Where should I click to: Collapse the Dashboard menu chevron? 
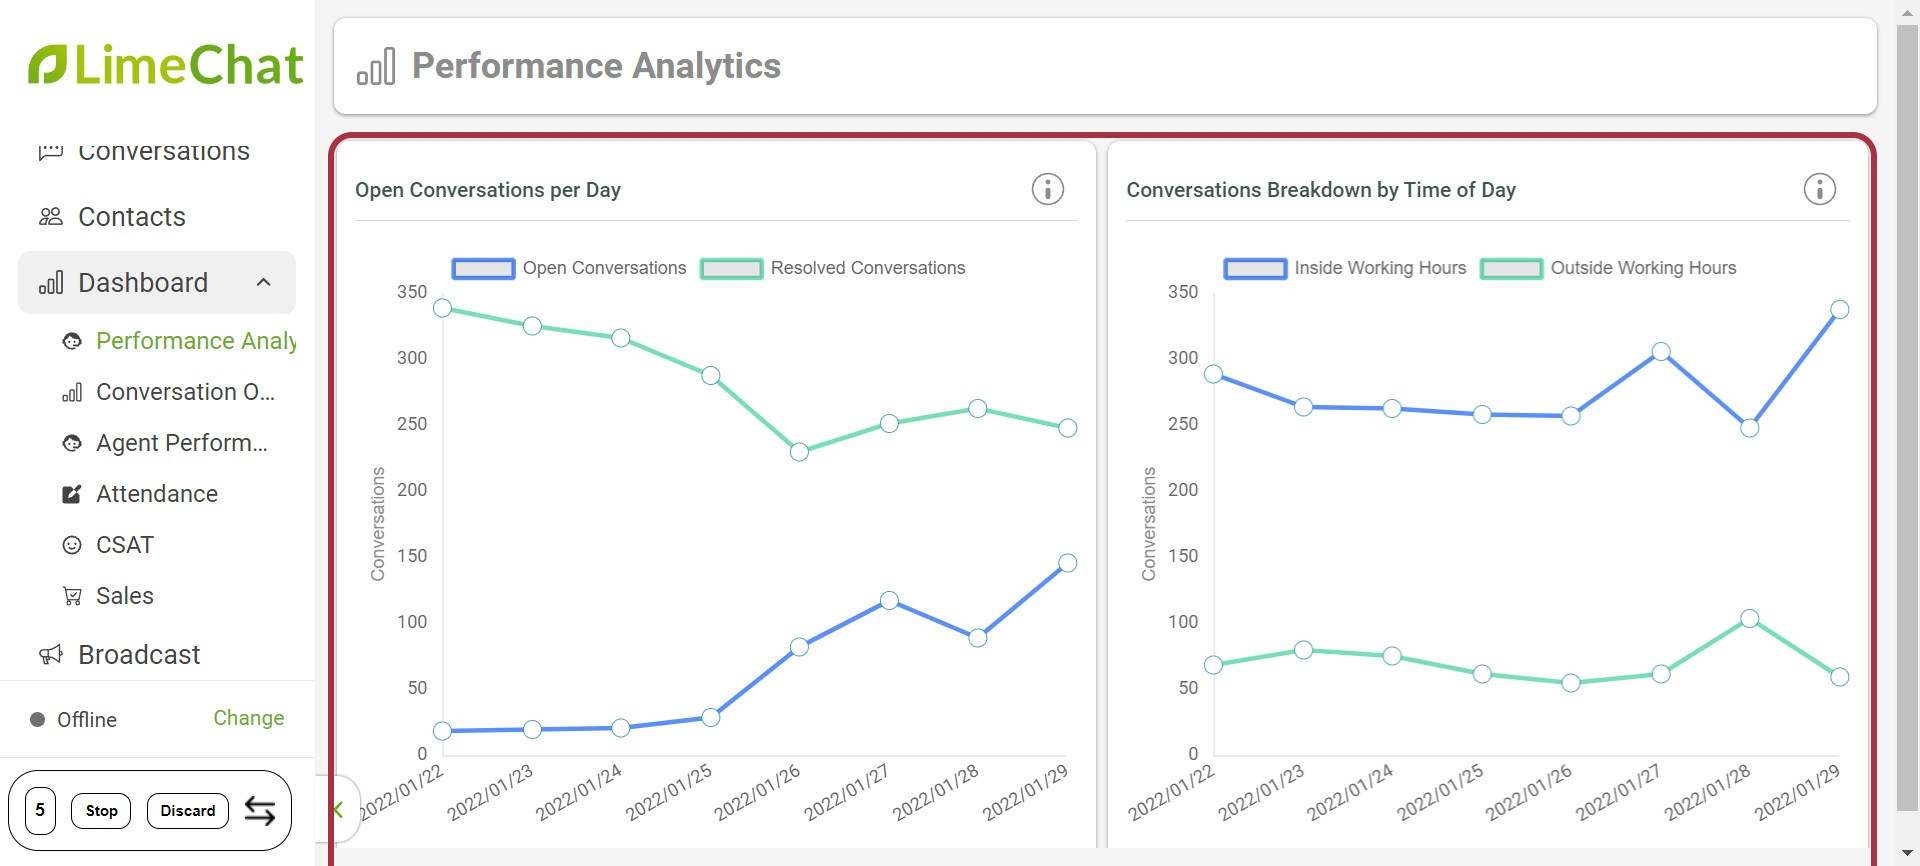pos(264,283)
